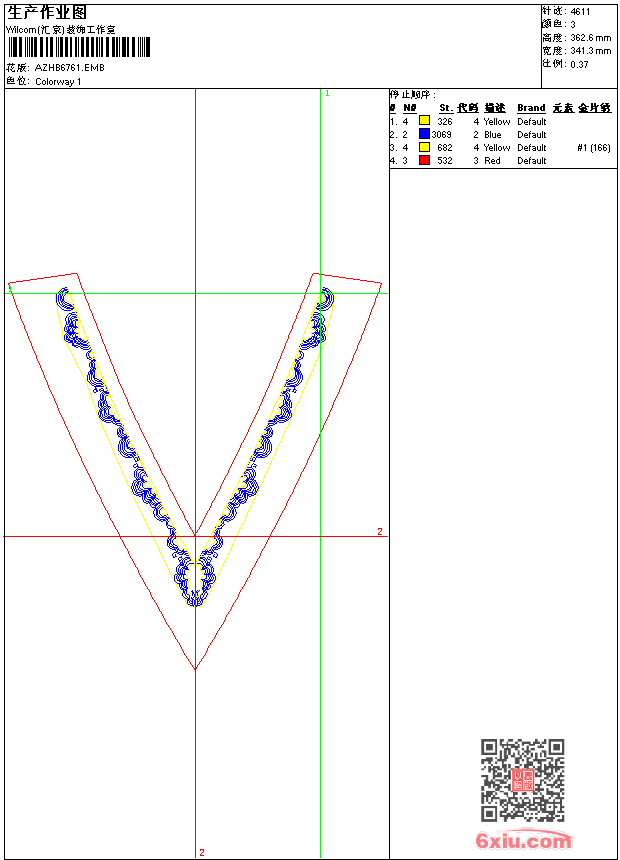The width and height of the screenshot is (620, 860).
Task: Click the bottom tip of the blue V-shaped embroidery
Action: [x=195, y=603]
